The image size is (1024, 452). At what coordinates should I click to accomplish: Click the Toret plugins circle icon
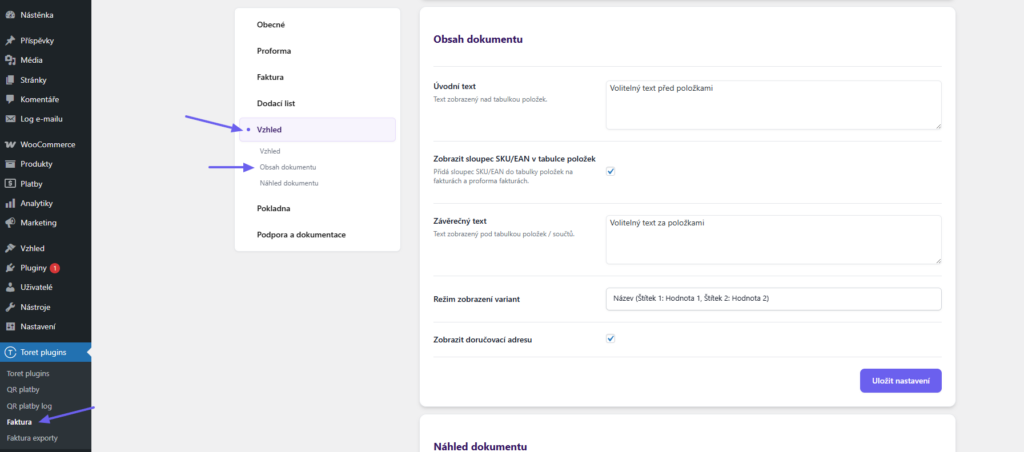[10, 353]
